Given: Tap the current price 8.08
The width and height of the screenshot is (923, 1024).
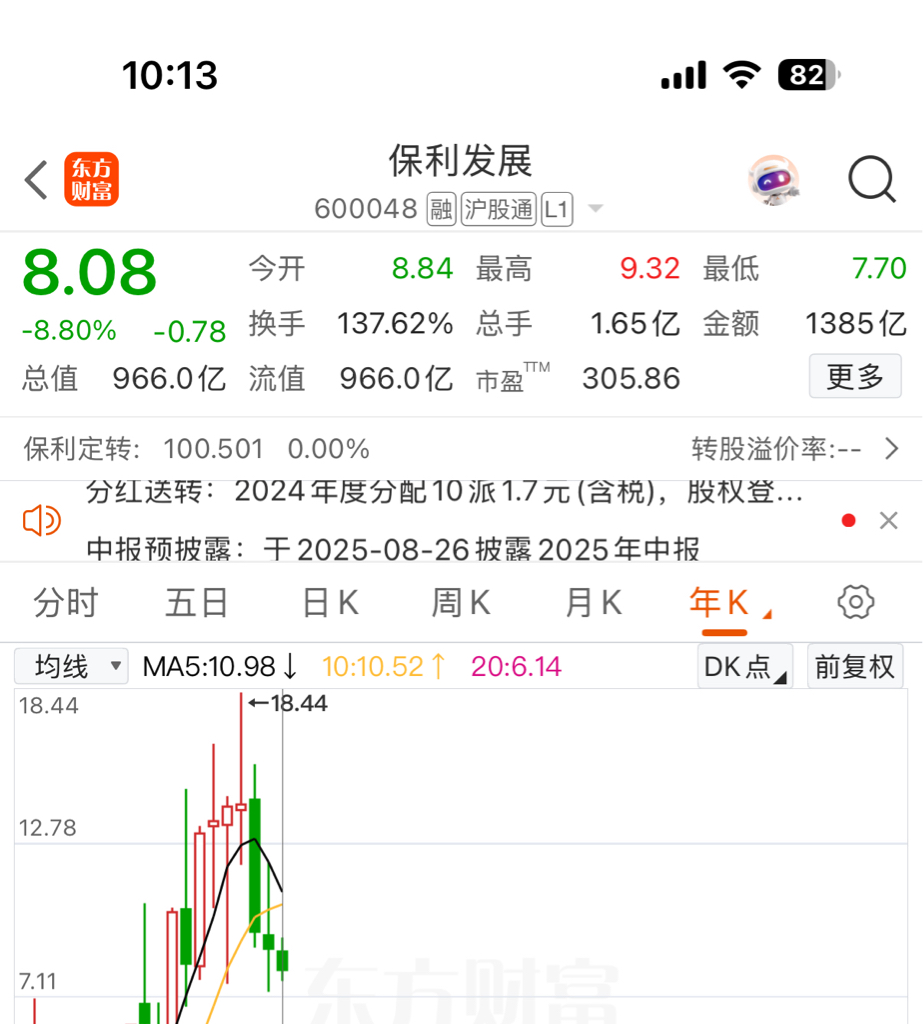Looking at the screenshot, I should [x=89, y=272].
